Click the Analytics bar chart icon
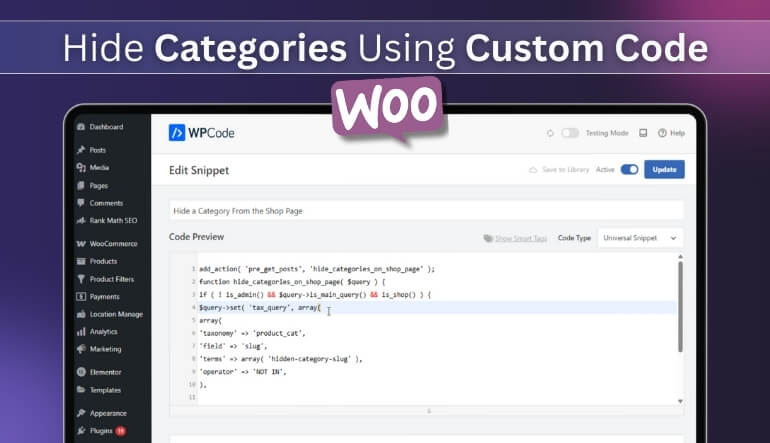Viewport: 770px width, 443px height. coord(81,332)
